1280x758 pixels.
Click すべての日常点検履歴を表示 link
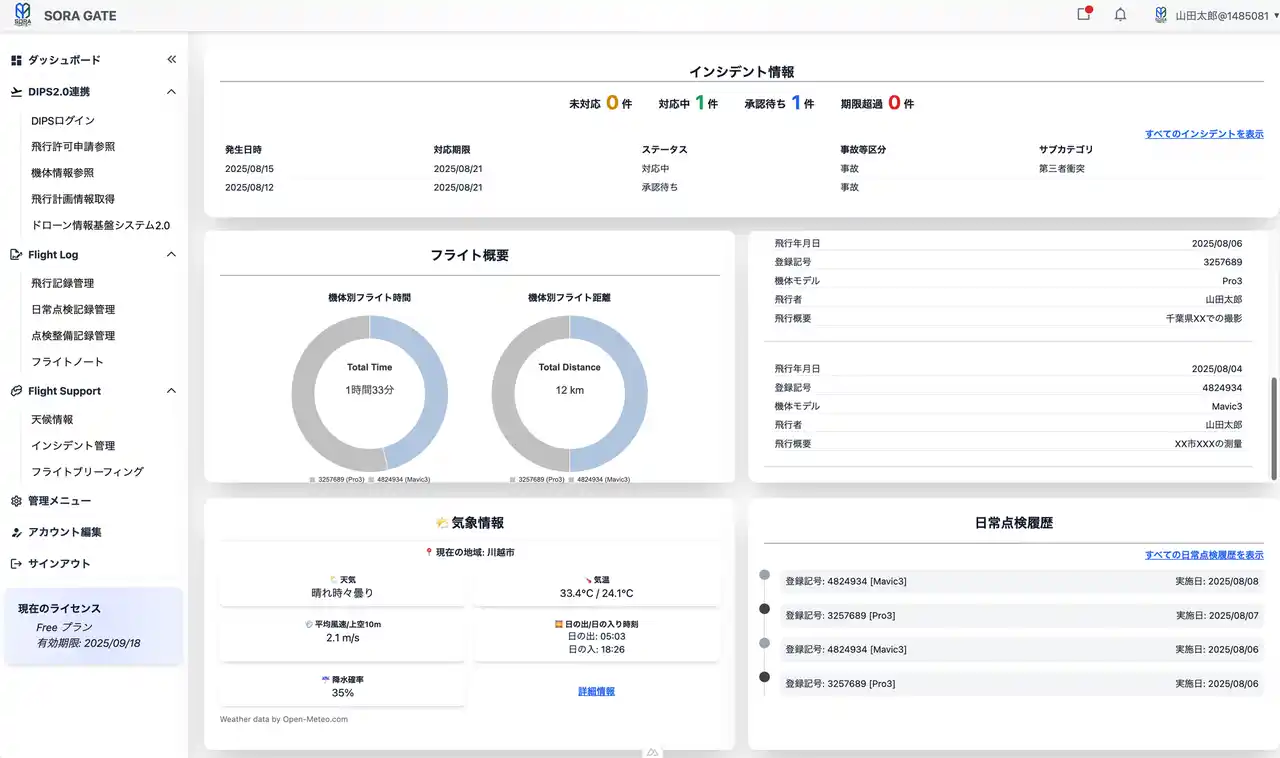tap(1203, 555)
